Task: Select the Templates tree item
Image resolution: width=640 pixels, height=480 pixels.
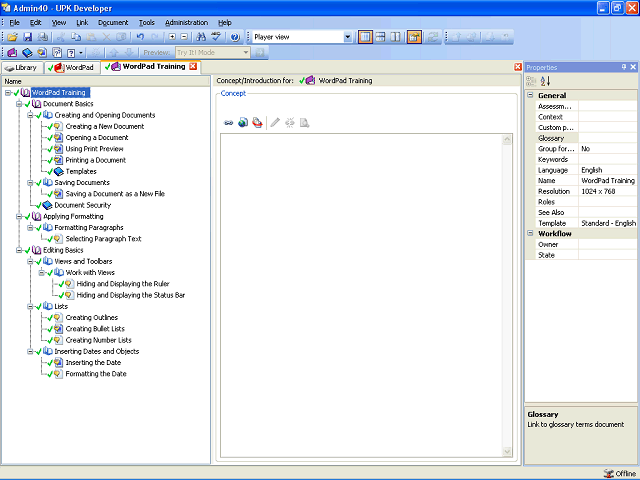Action: click(x=81, y=171)
